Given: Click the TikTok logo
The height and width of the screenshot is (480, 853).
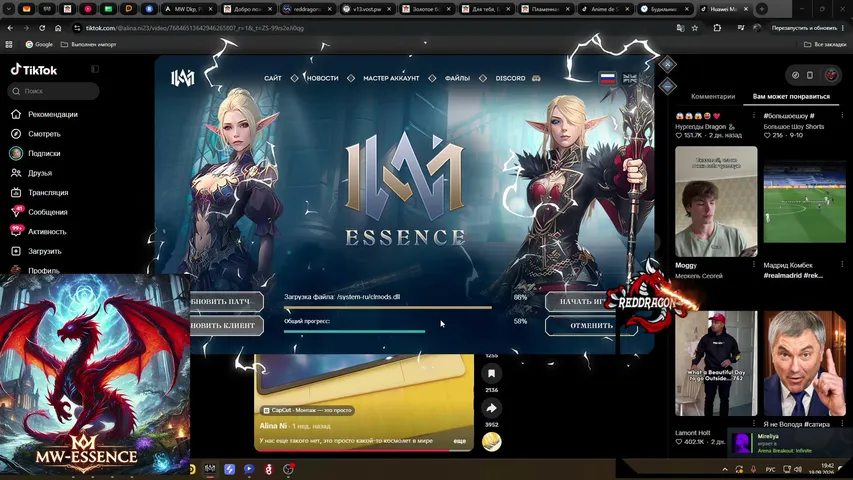Looking at the screenshot, I should [34, 70].
